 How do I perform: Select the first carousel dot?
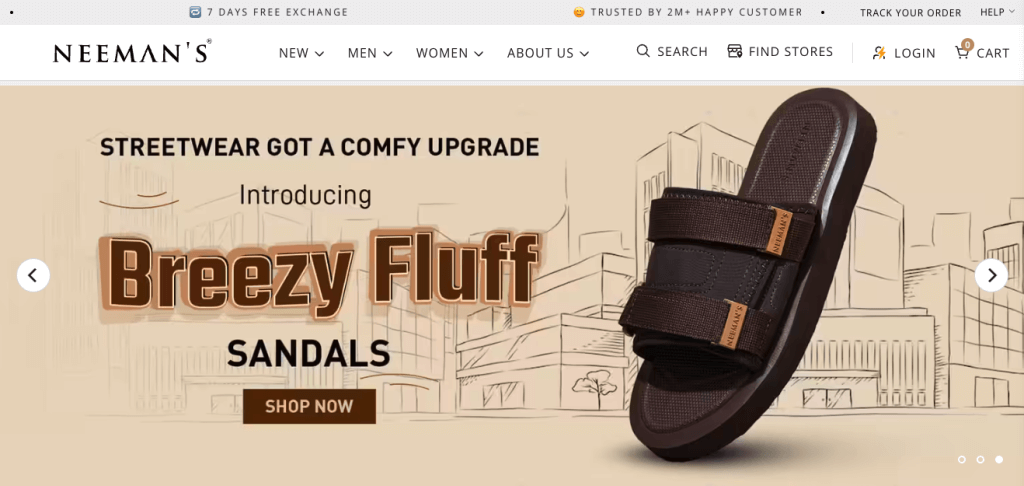[x=961, y=459]
